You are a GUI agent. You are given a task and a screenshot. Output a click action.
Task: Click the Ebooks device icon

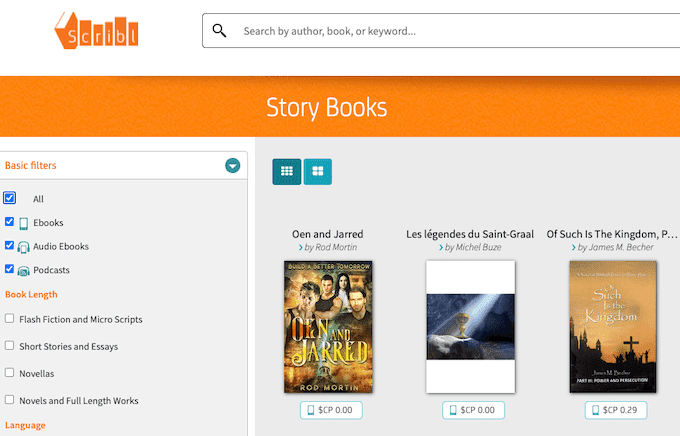(23, 223)
